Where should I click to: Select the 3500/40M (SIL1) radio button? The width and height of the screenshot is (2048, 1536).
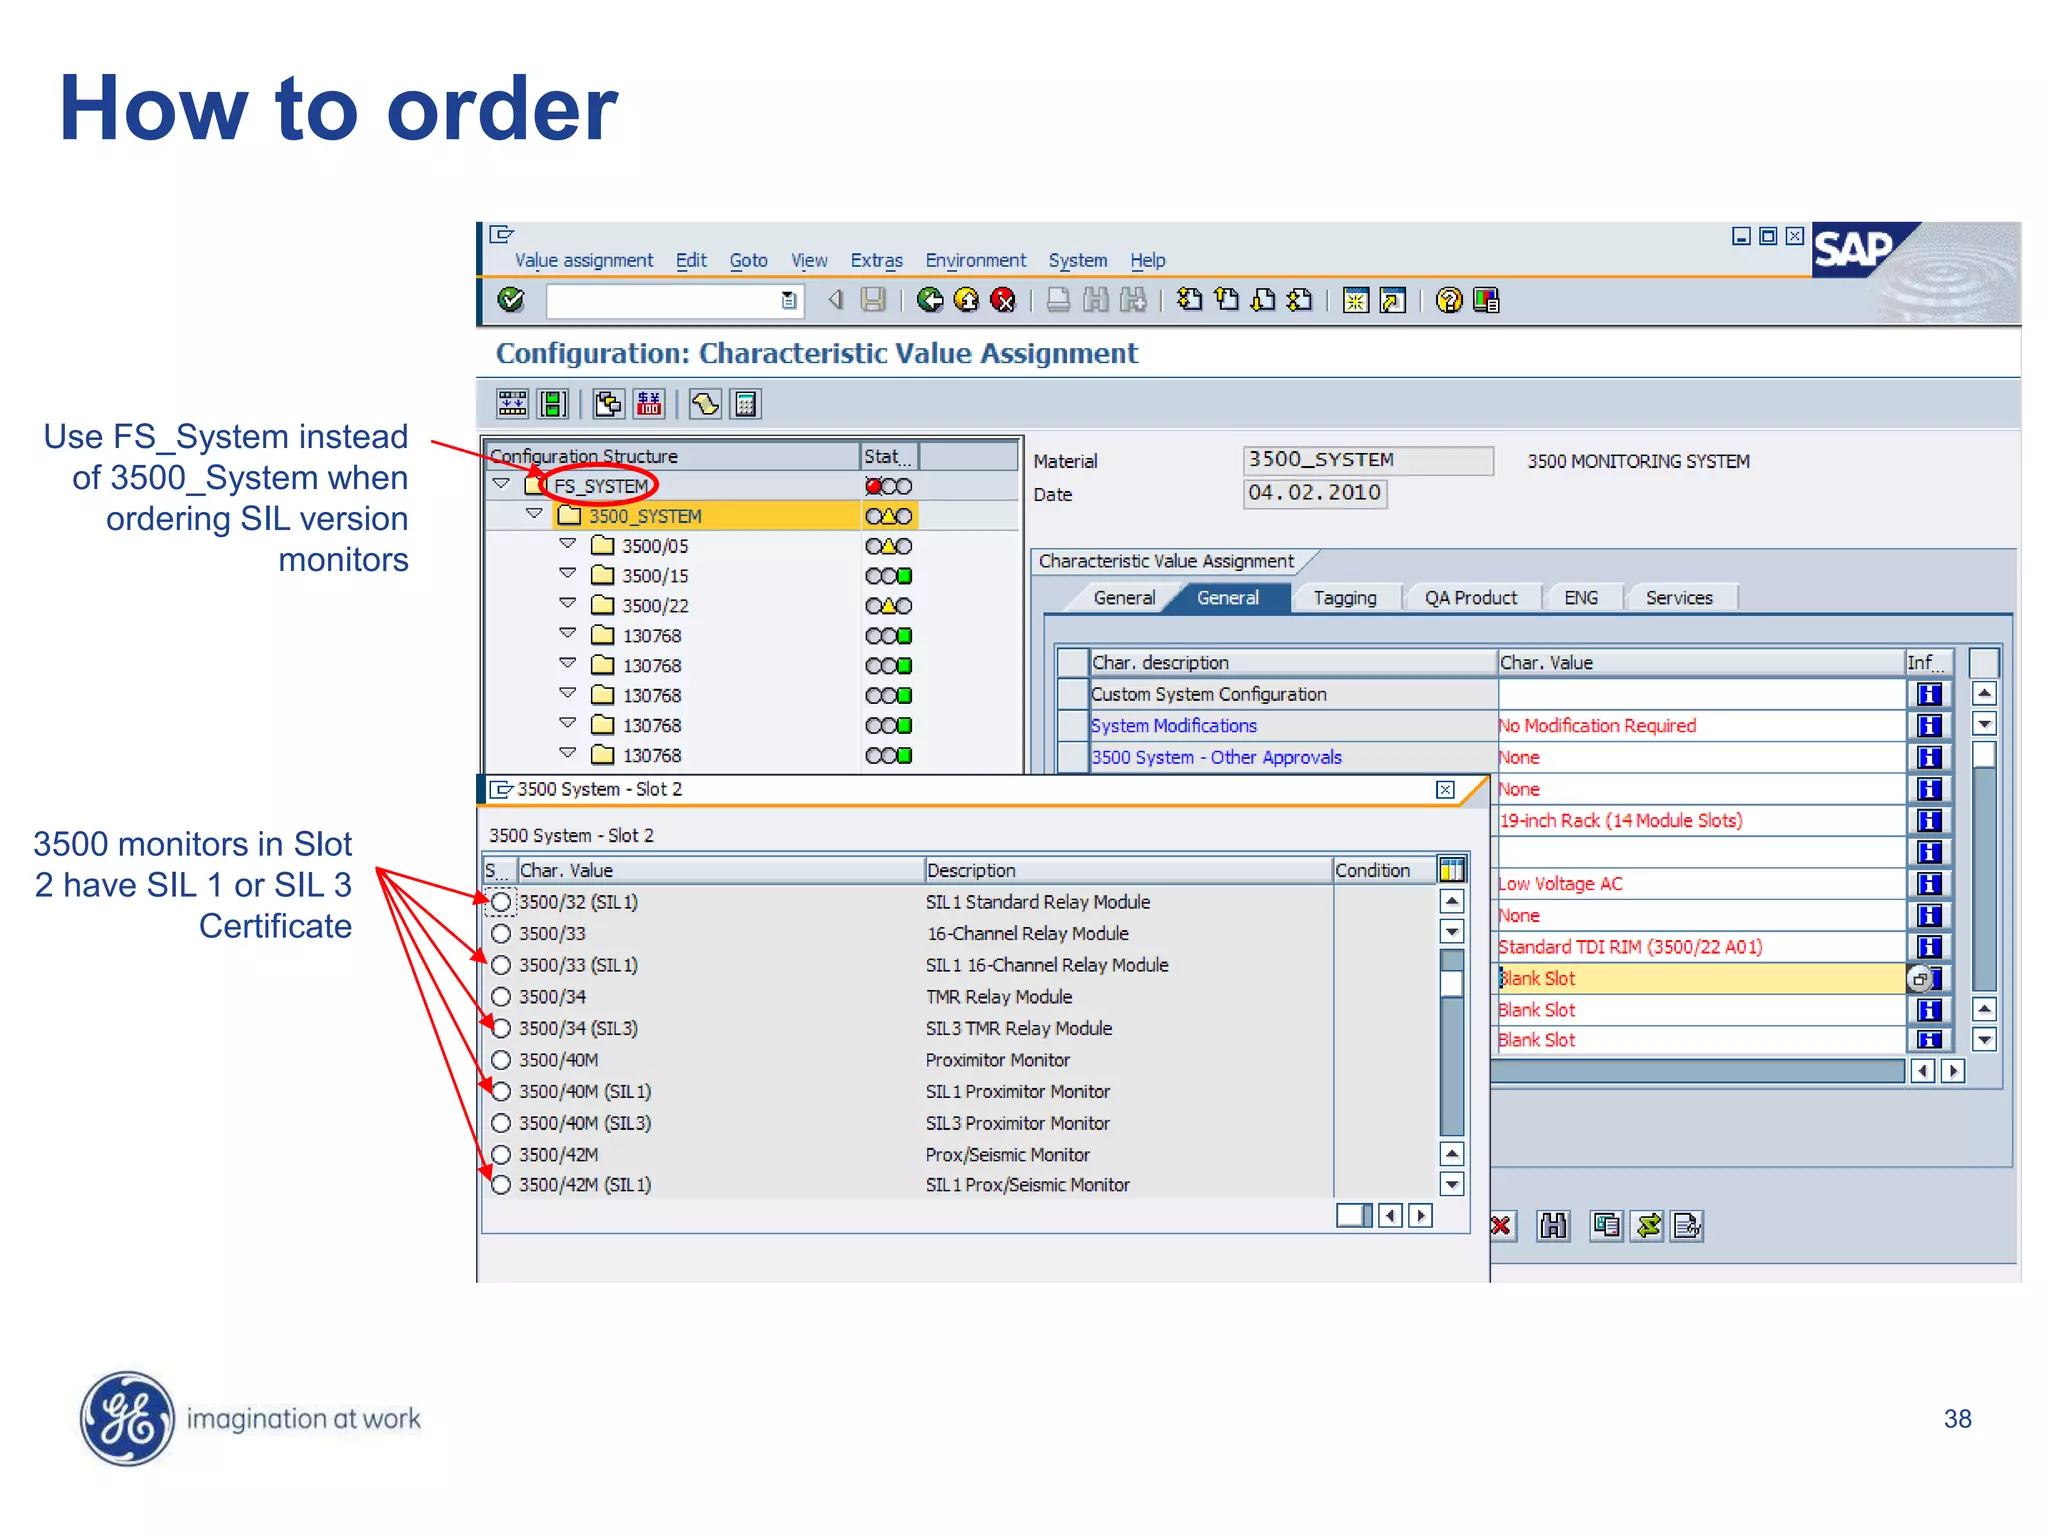coord(501,1091)
